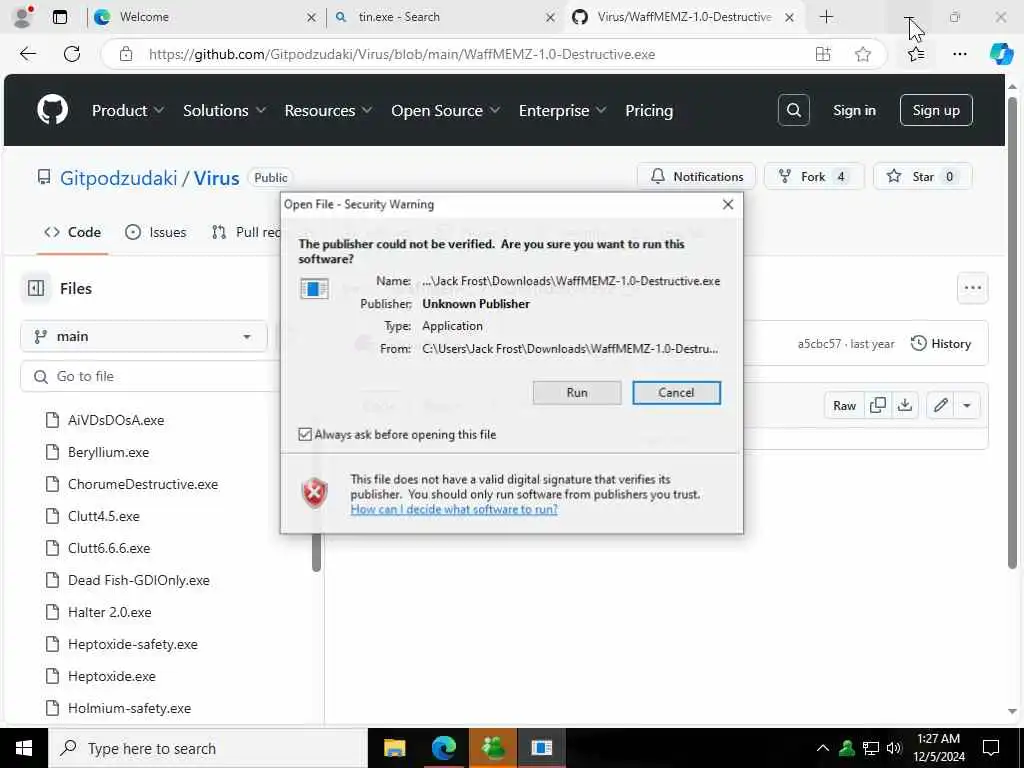Expand the Enterprise menu
This screenshot has height=768, width=1024.
[562, 110]
